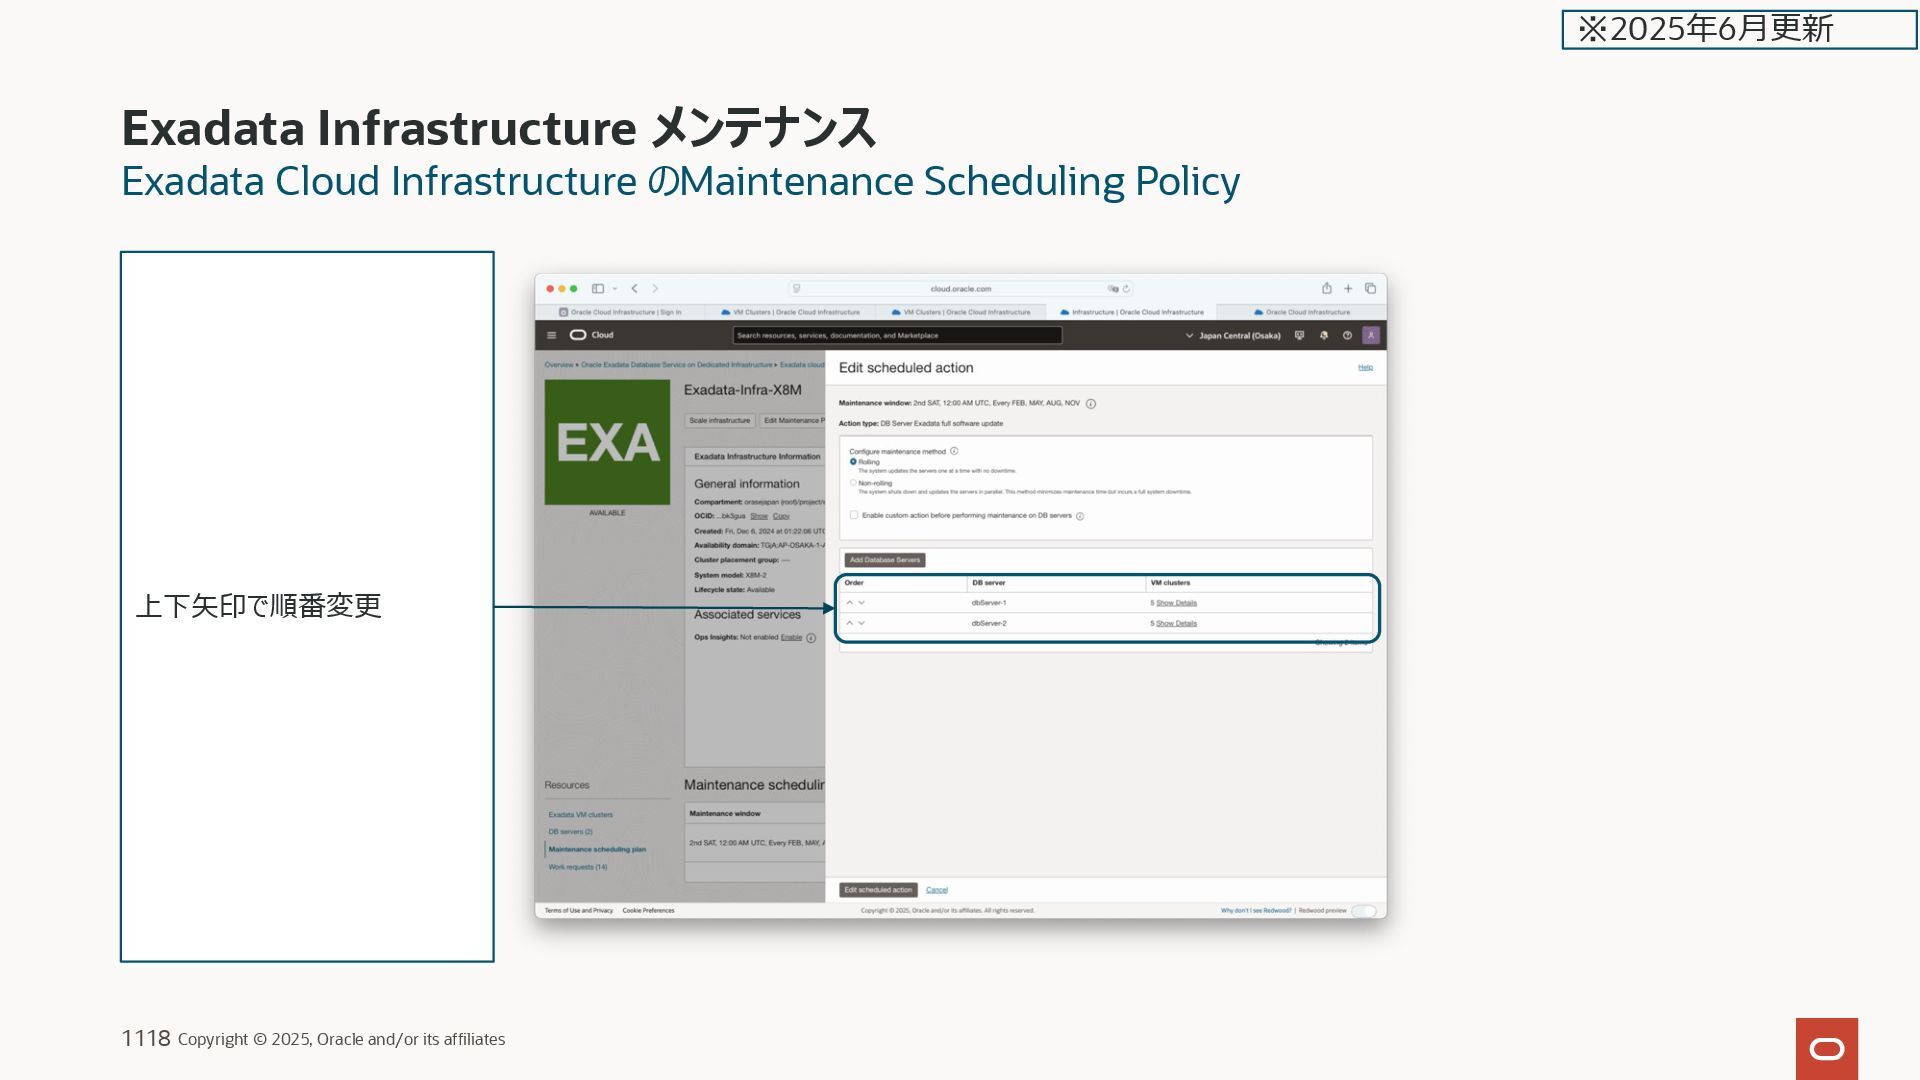Select the Non-rolling maintenance method
The width and height of the screenshot is (1920, 1080).
[853, 483]
